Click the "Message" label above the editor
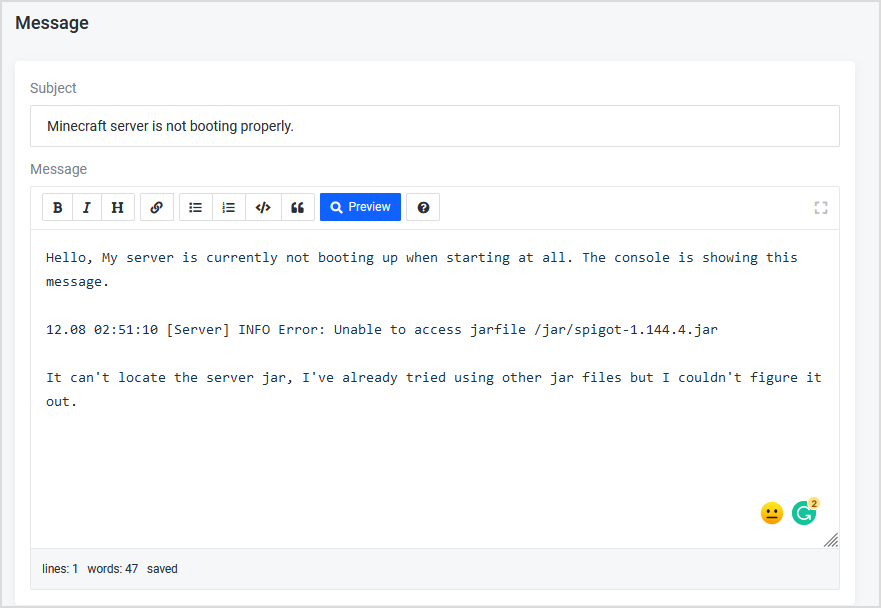The image size is (881, 608). 58,169
